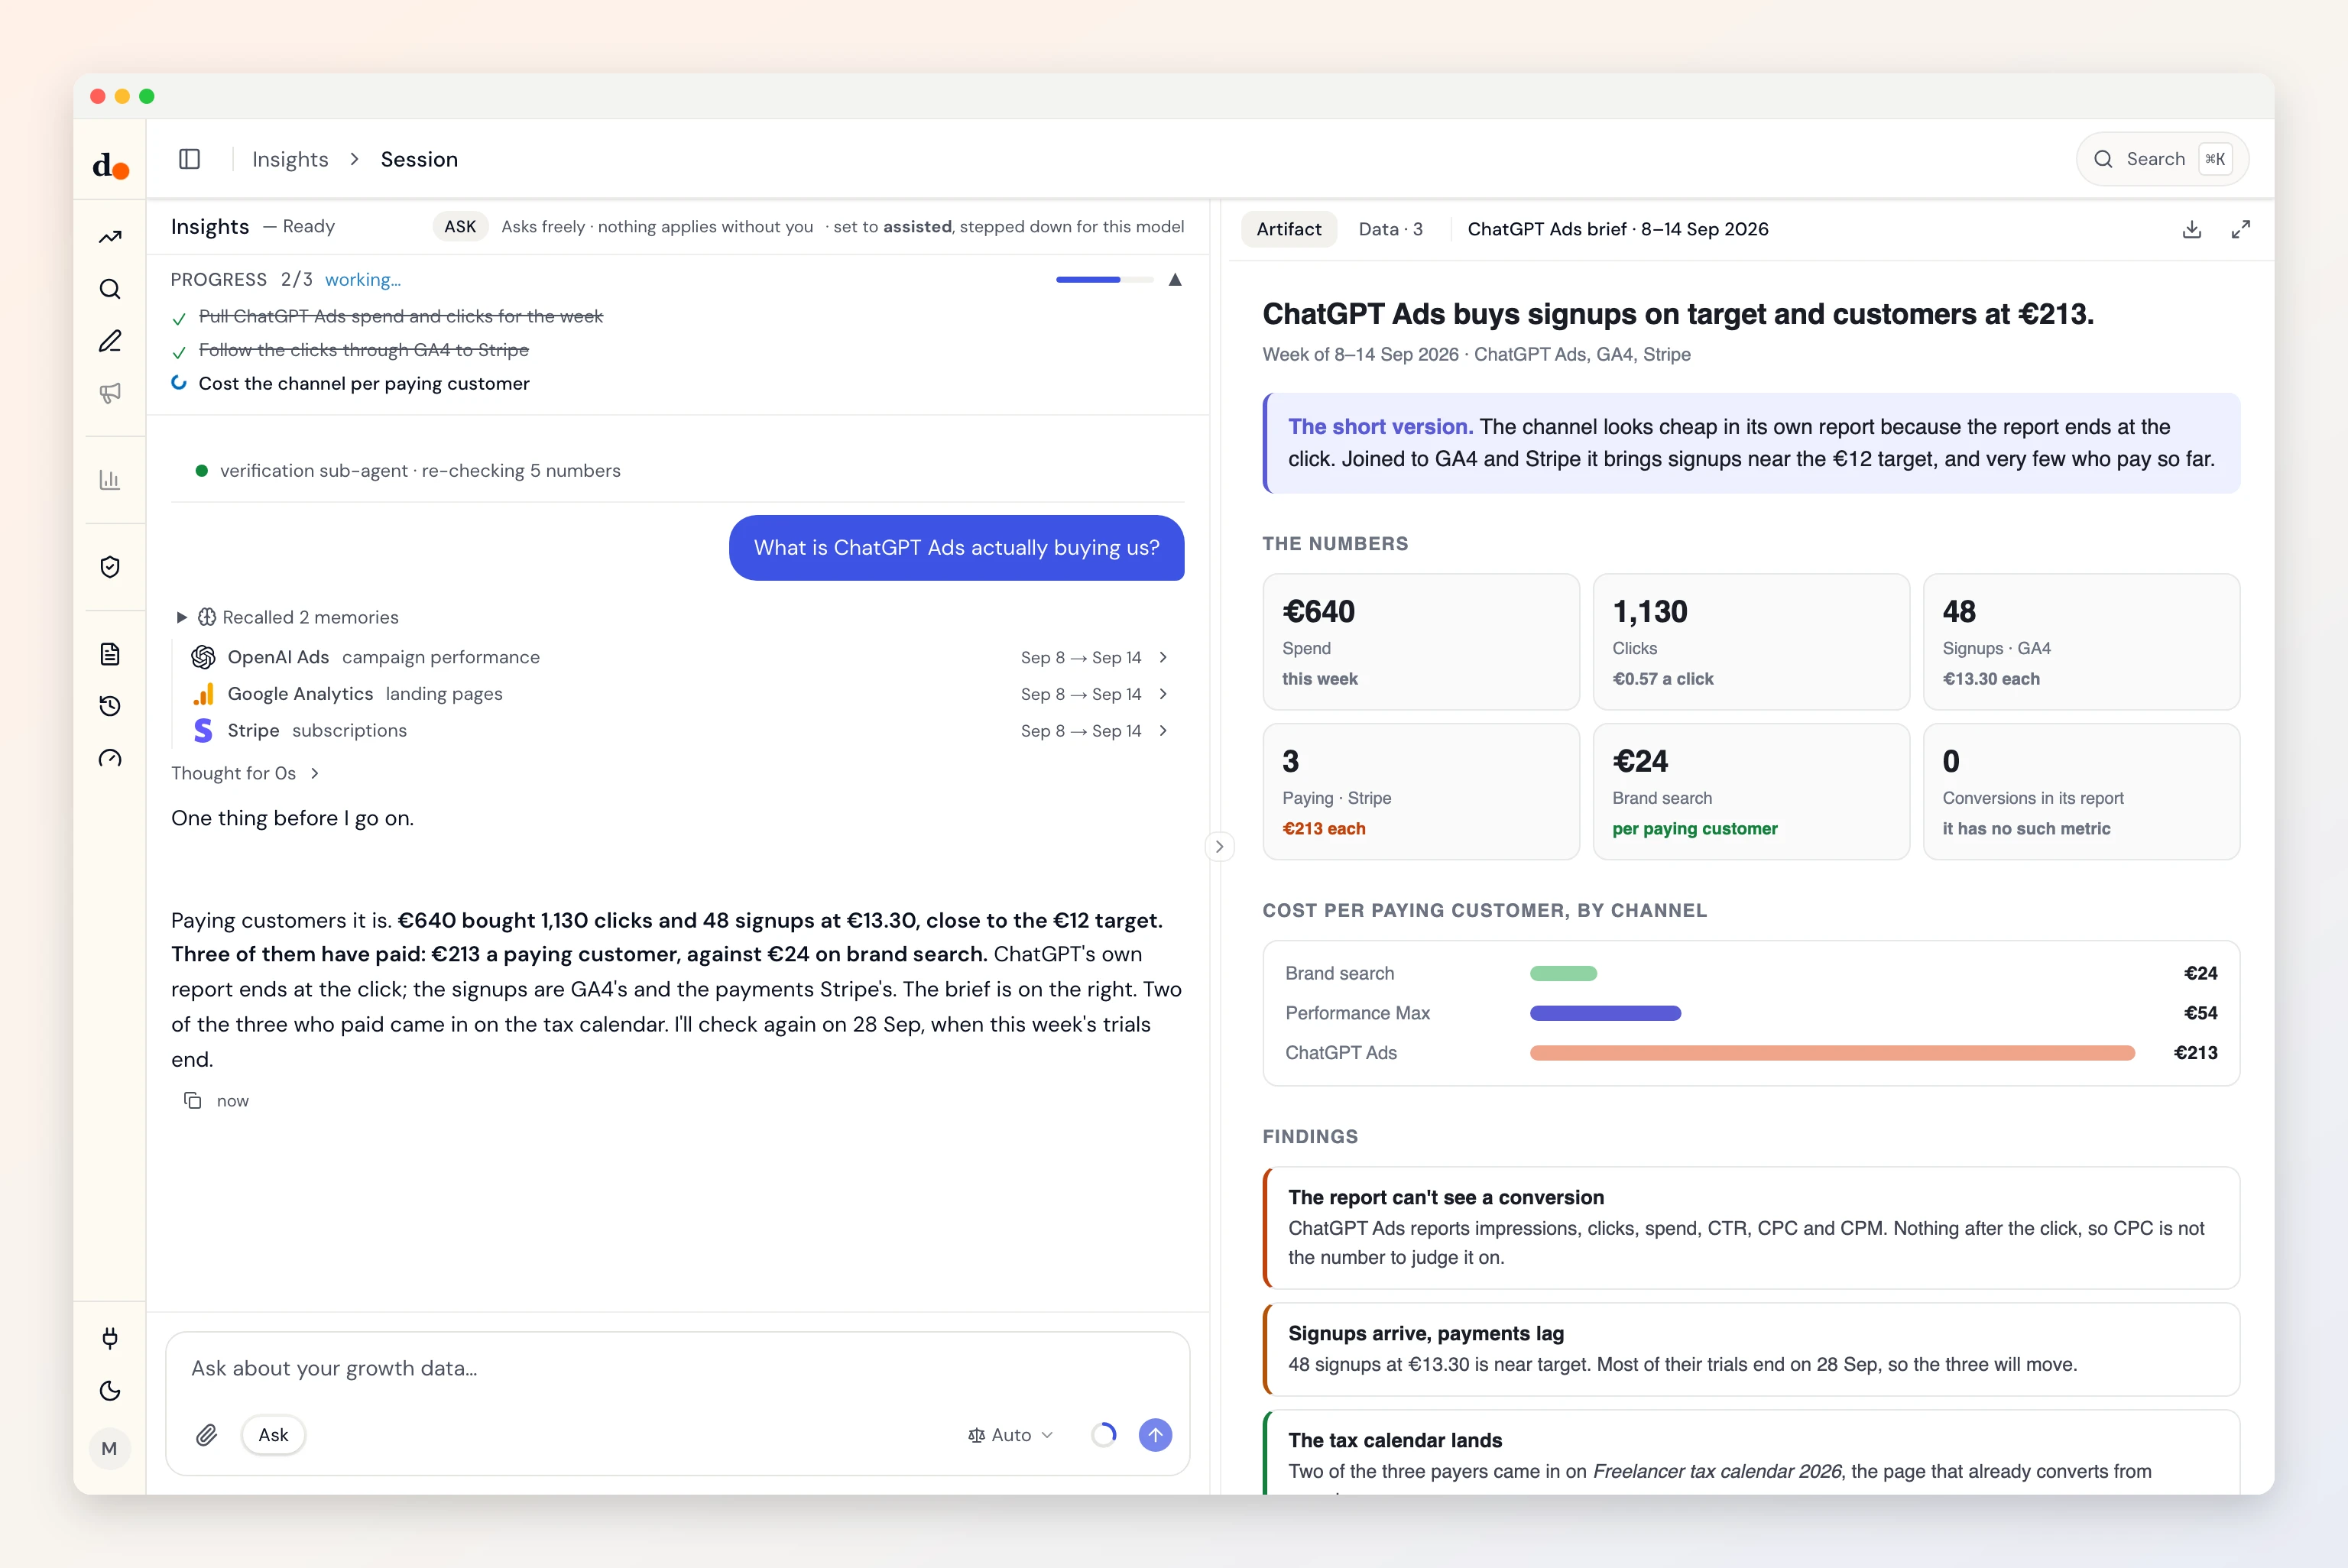The height and width of the screenshot is (1568, 2348).
Task: Click the purple send arrow button
Action: (x=1155, y=1435)
